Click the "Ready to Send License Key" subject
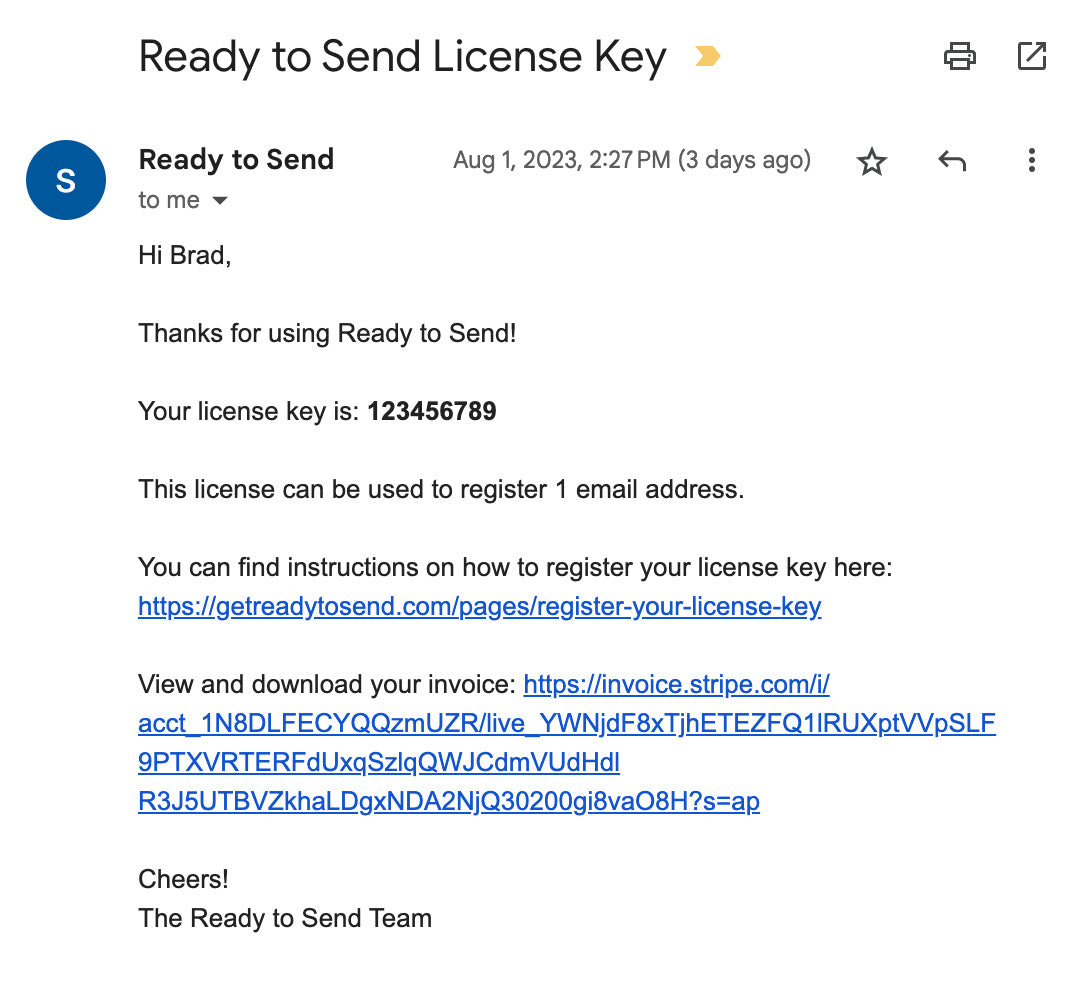 pyautogui.click(x=402, y=57)
